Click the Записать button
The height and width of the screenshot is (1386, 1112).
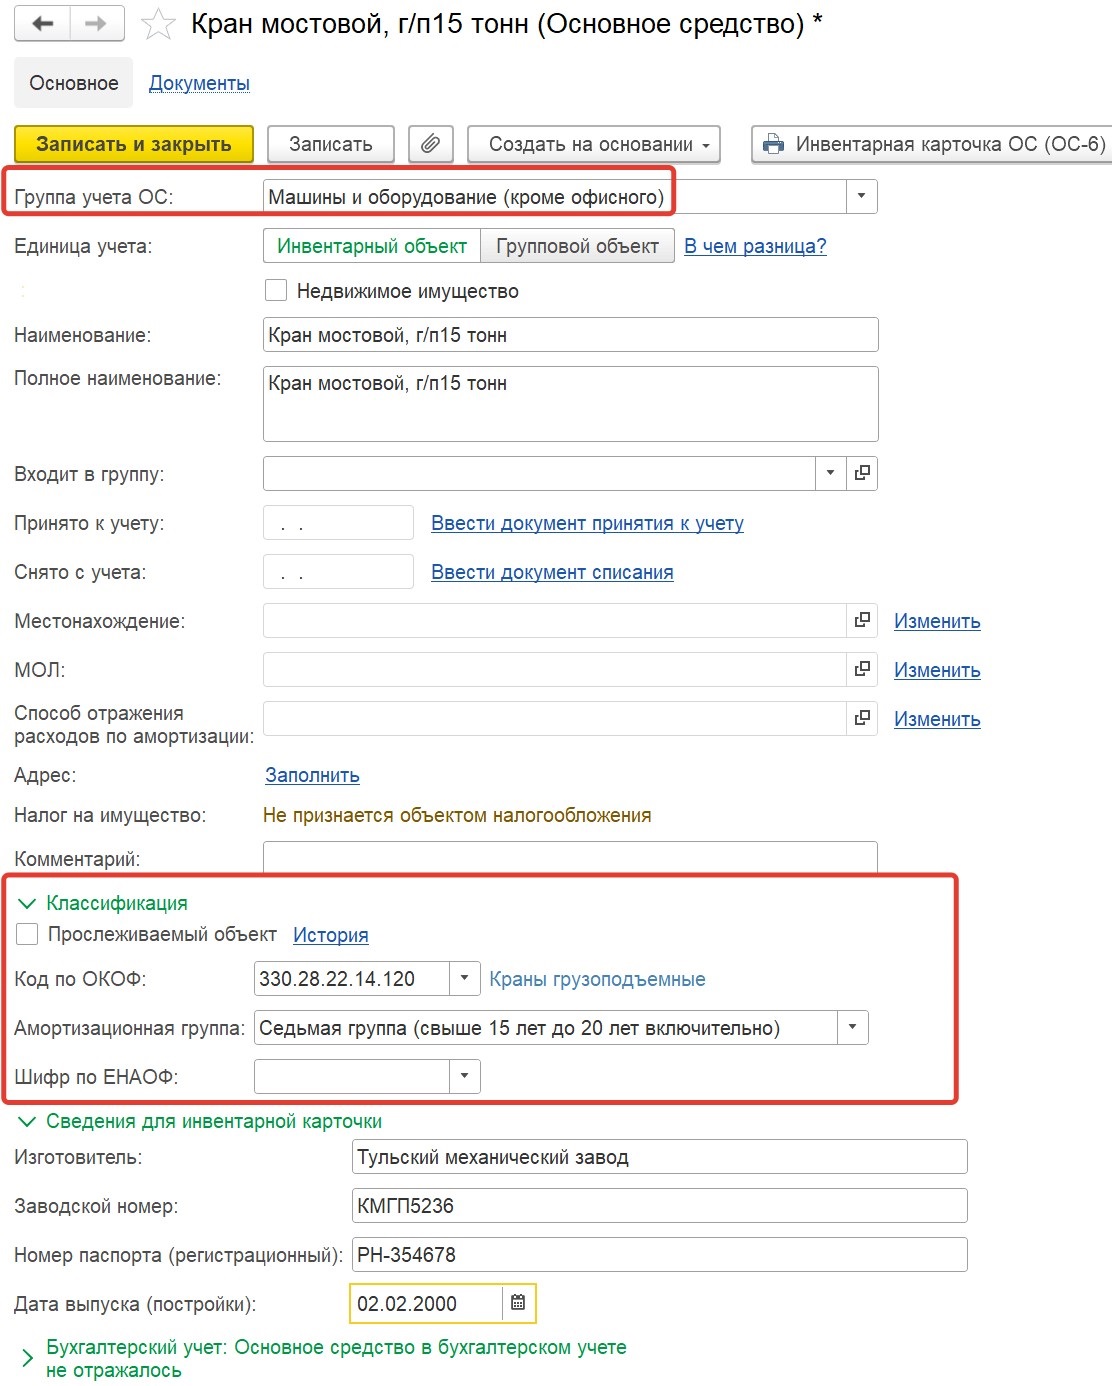(331, 144)
